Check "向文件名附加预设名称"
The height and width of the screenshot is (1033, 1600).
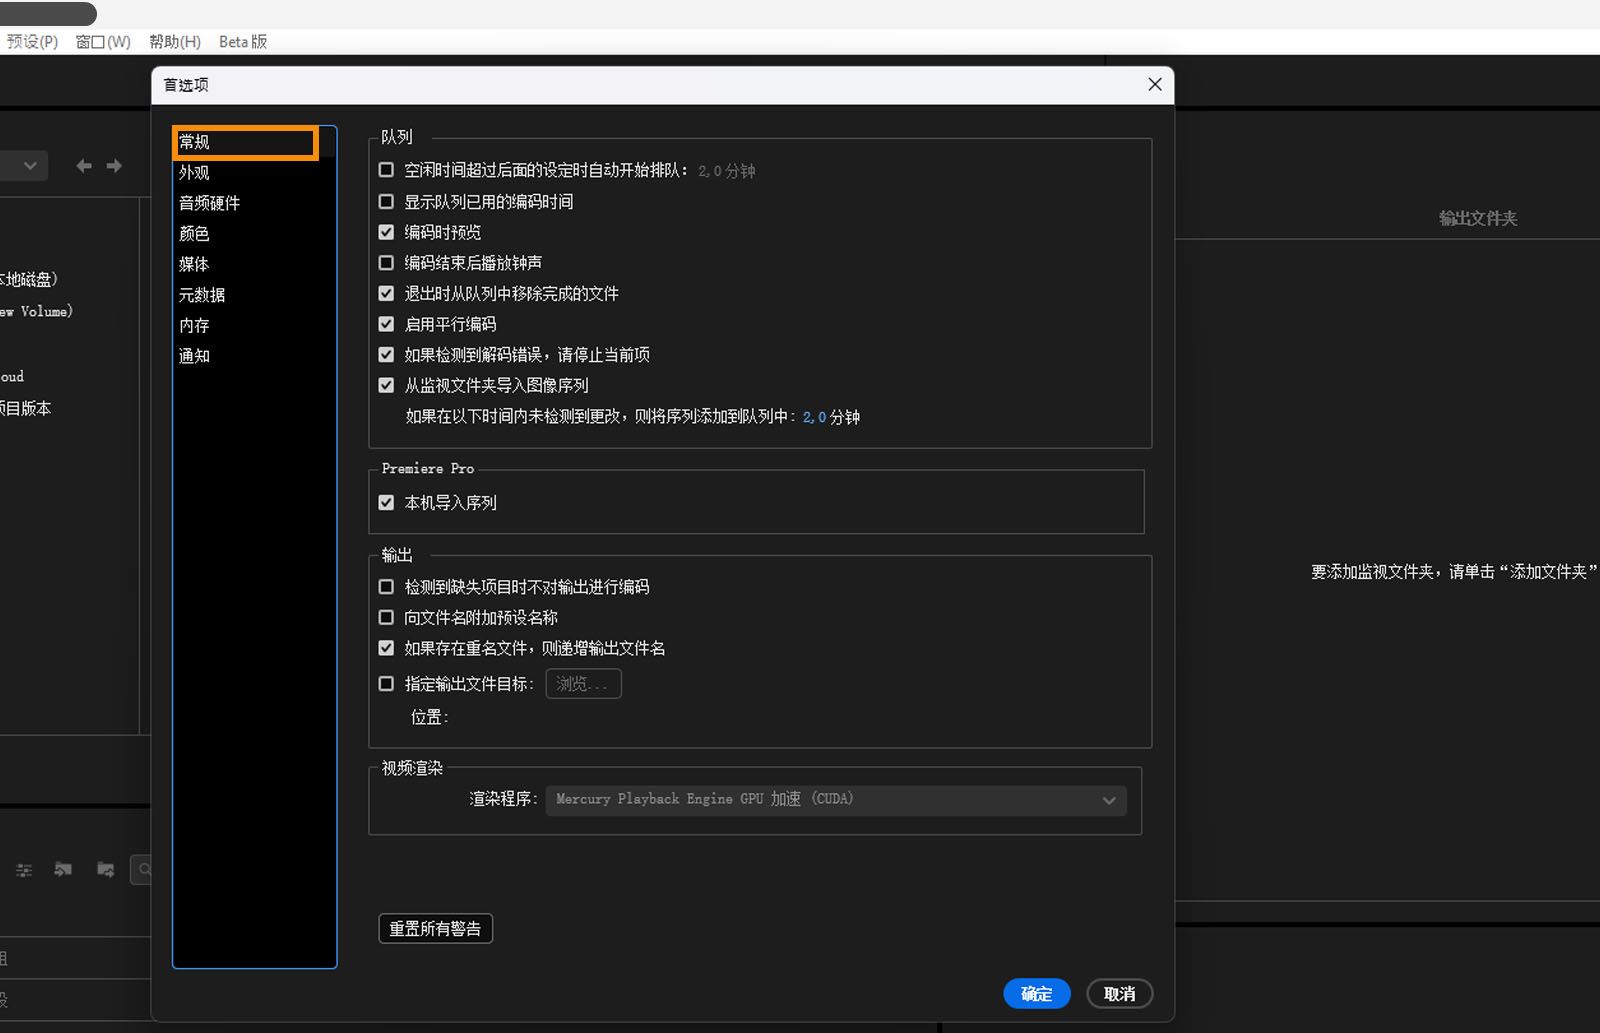pyautogui.click(x=386, y=617)
